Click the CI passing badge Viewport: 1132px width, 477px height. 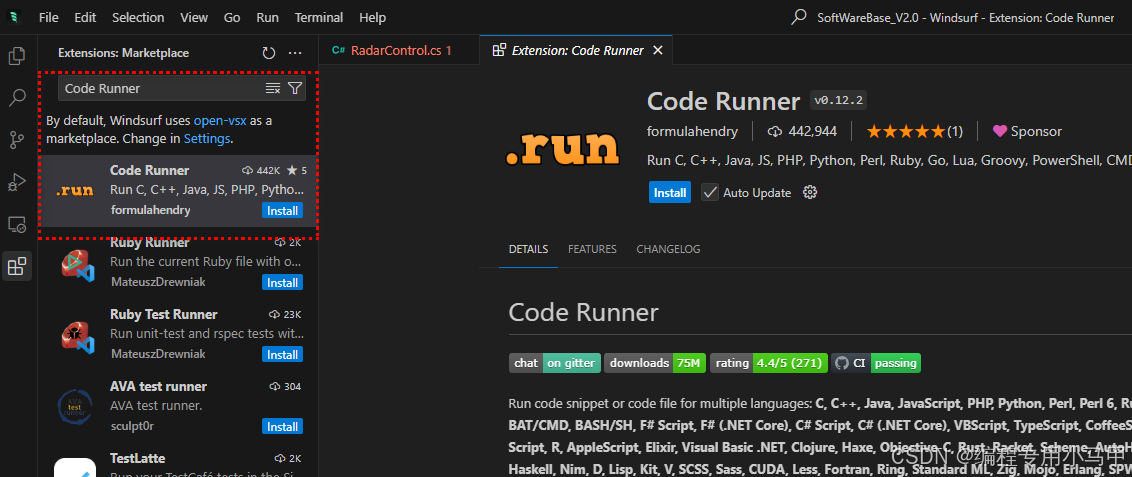[875, 363]
